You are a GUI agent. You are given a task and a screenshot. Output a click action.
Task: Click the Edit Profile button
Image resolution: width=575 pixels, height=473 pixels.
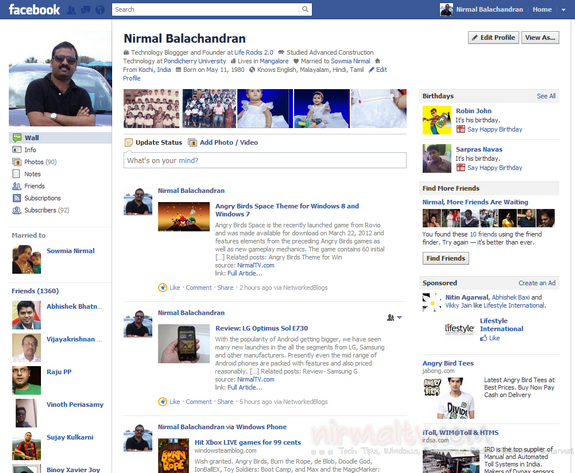pyautogui.click(x=493, y=37)
